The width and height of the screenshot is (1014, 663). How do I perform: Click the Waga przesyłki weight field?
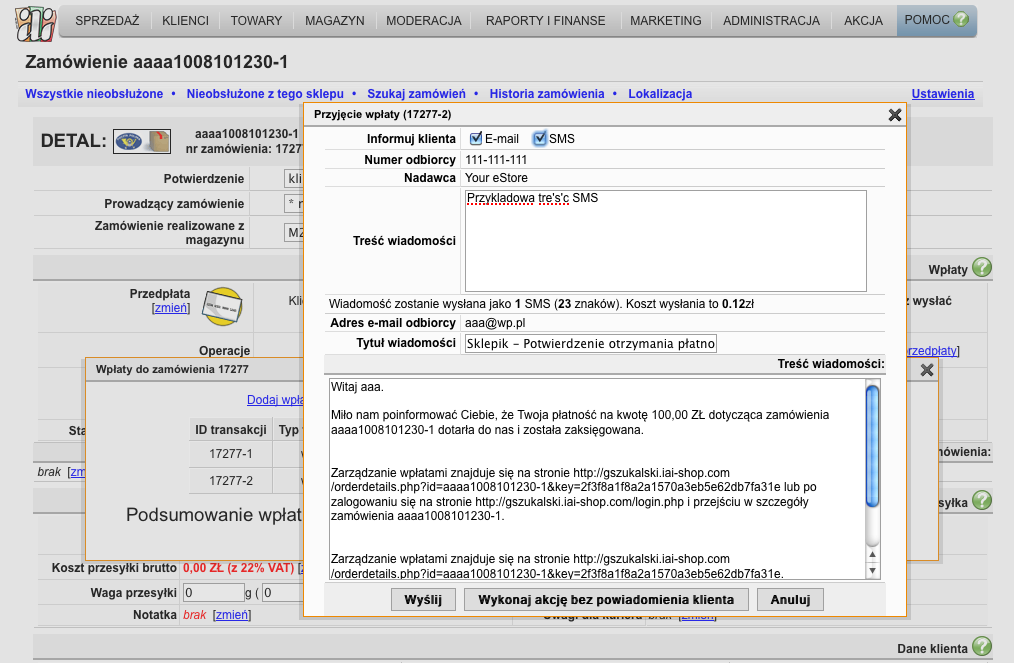pyautogui.click(x=213, y=592)
